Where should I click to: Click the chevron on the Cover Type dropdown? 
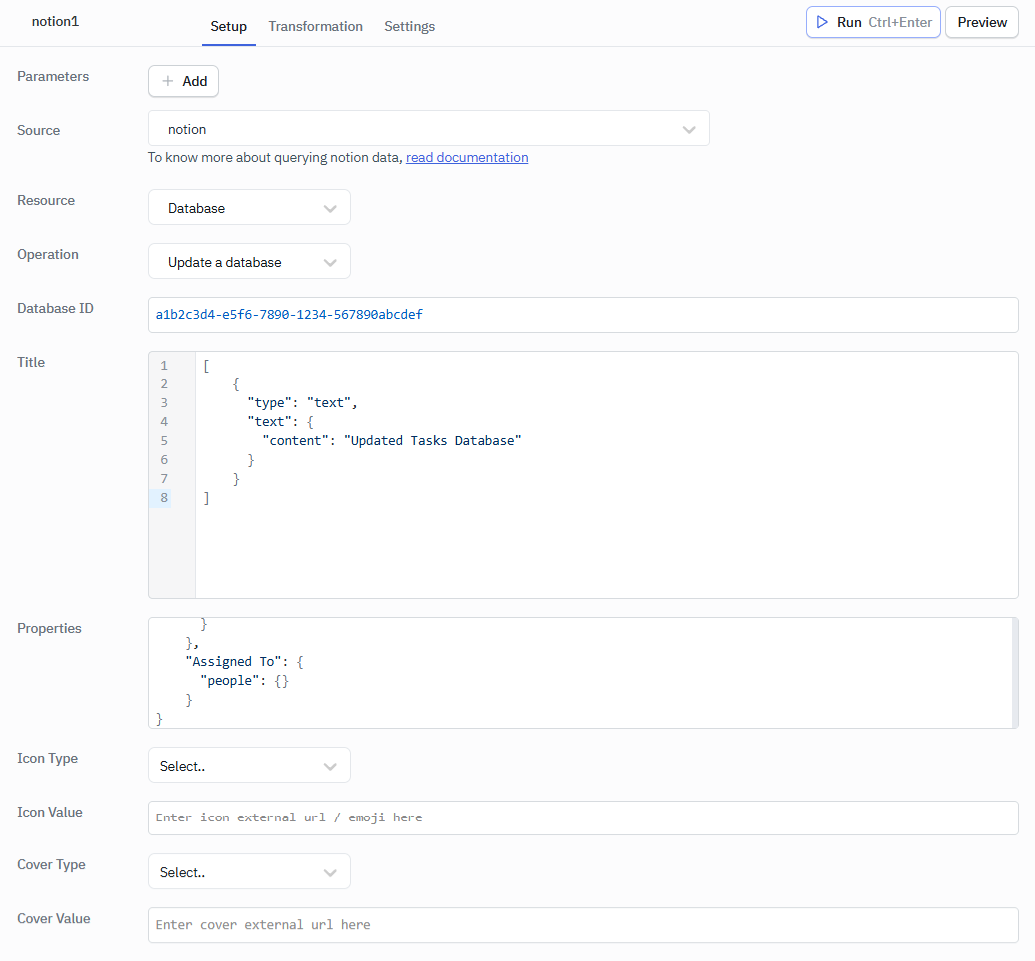coord(330,871)
